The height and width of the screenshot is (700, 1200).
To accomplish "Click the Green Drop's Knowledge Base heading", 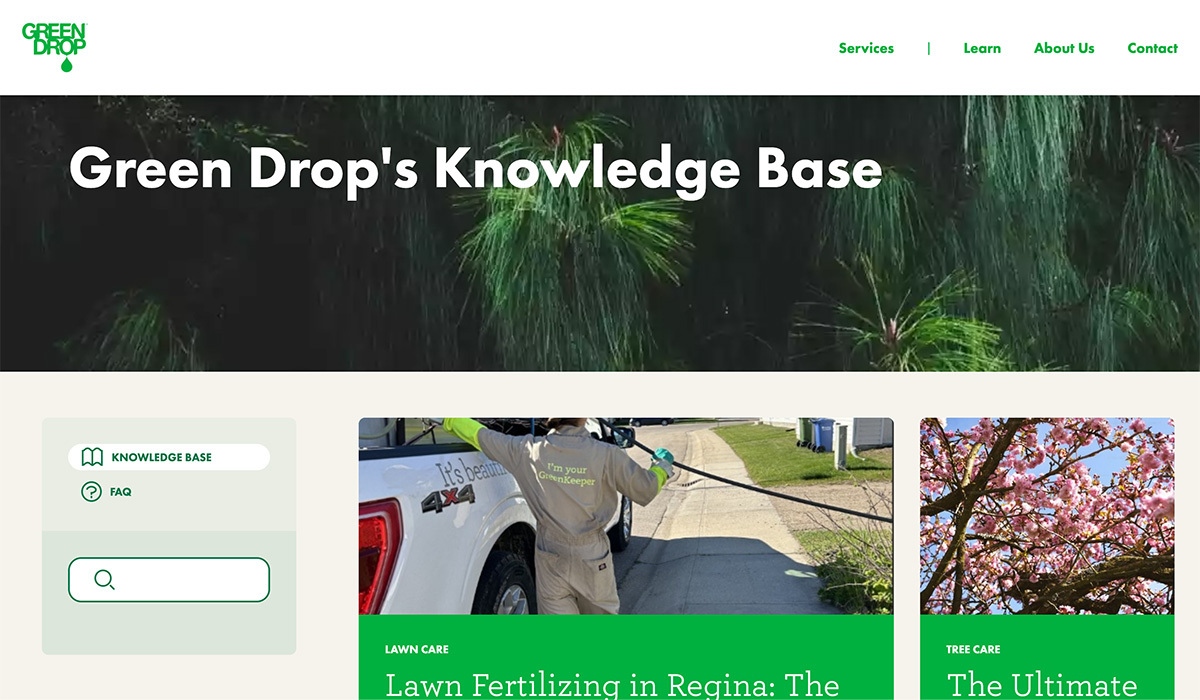I will 475,168.
